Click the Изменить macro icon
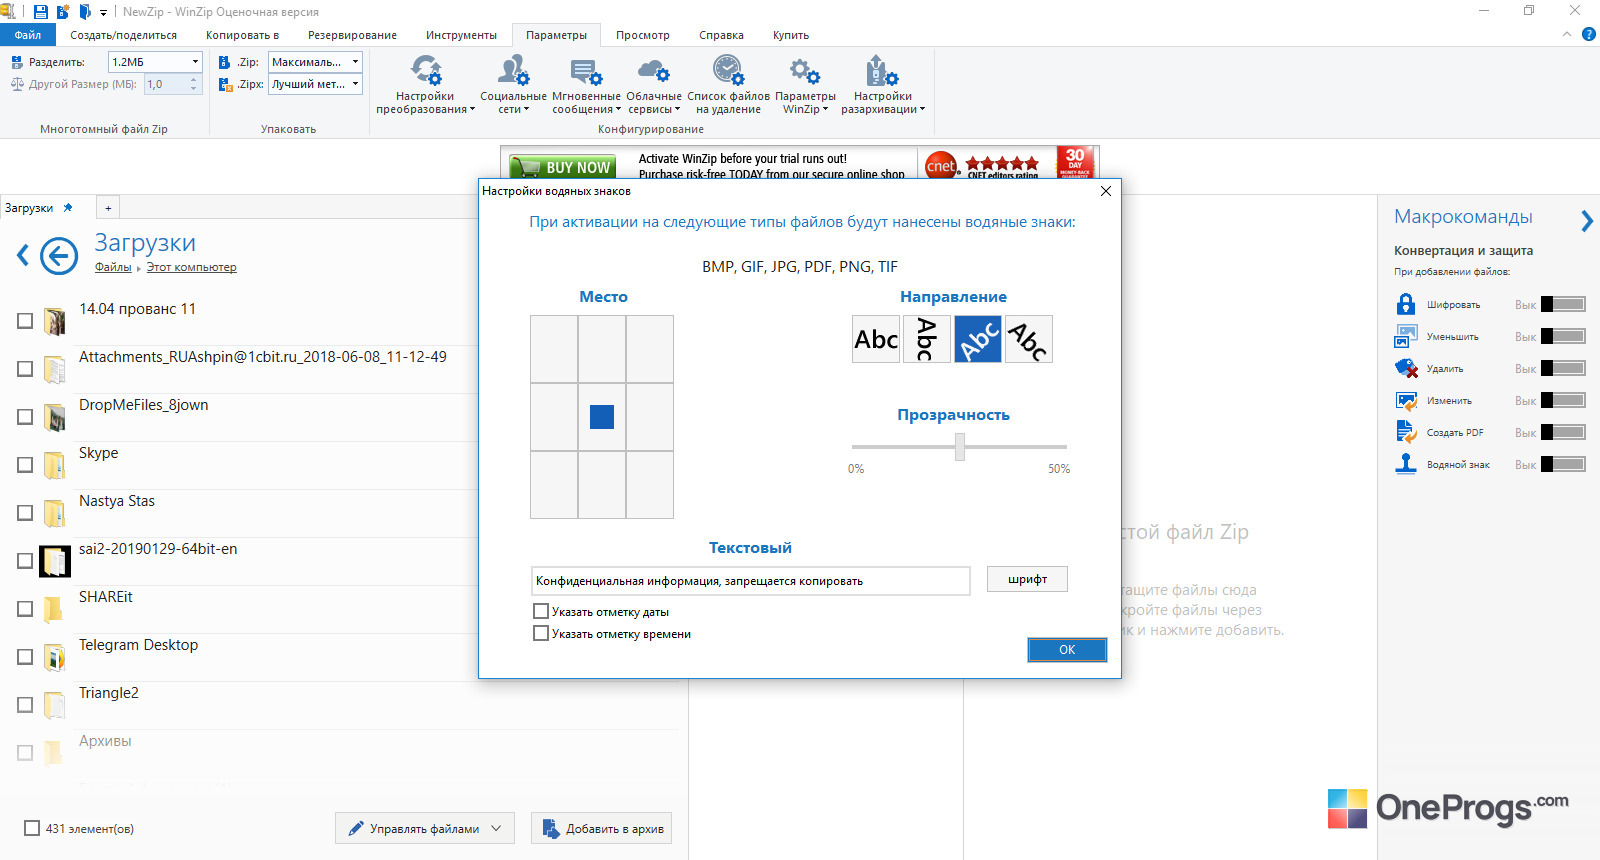This screenshot has width=1600, height=860. (x=1406, y=400)
